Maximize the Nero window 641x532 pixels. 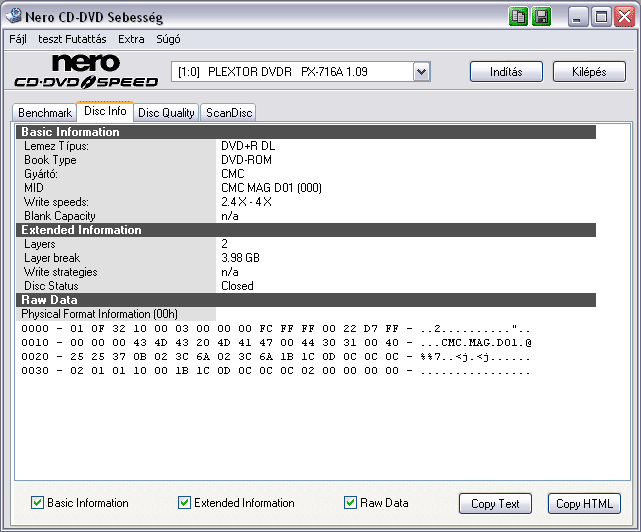coord(601,17)
